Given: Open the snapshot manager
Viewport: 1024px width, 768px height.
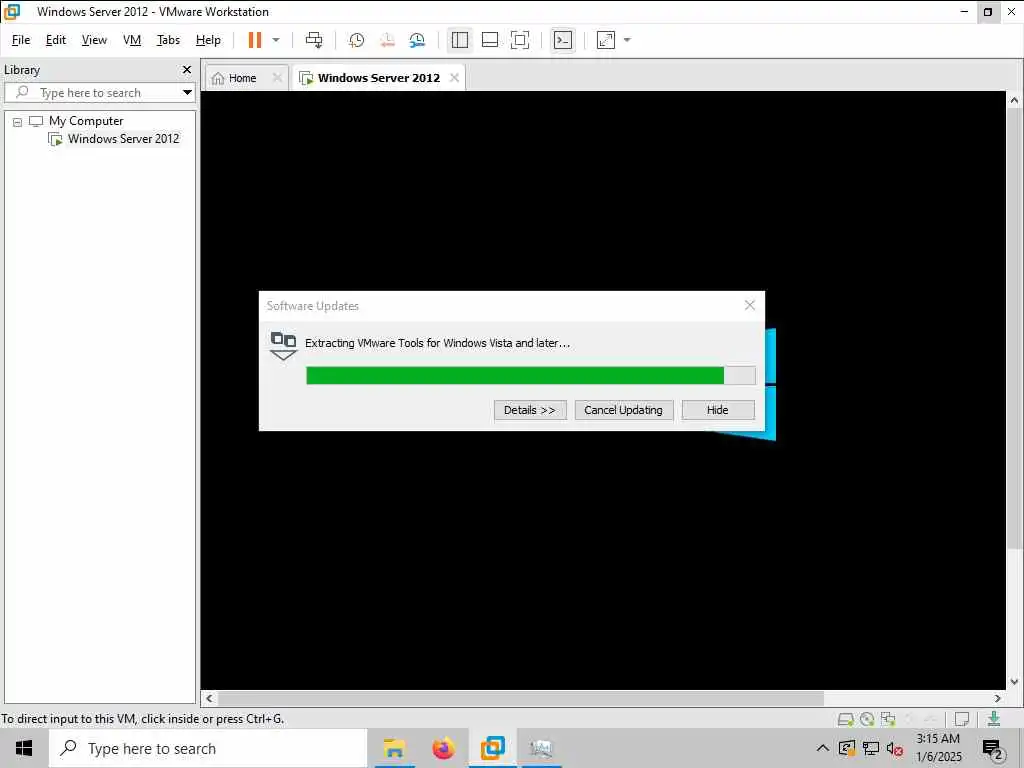Looking at the screenshot, I should click(x=417, y=40).
